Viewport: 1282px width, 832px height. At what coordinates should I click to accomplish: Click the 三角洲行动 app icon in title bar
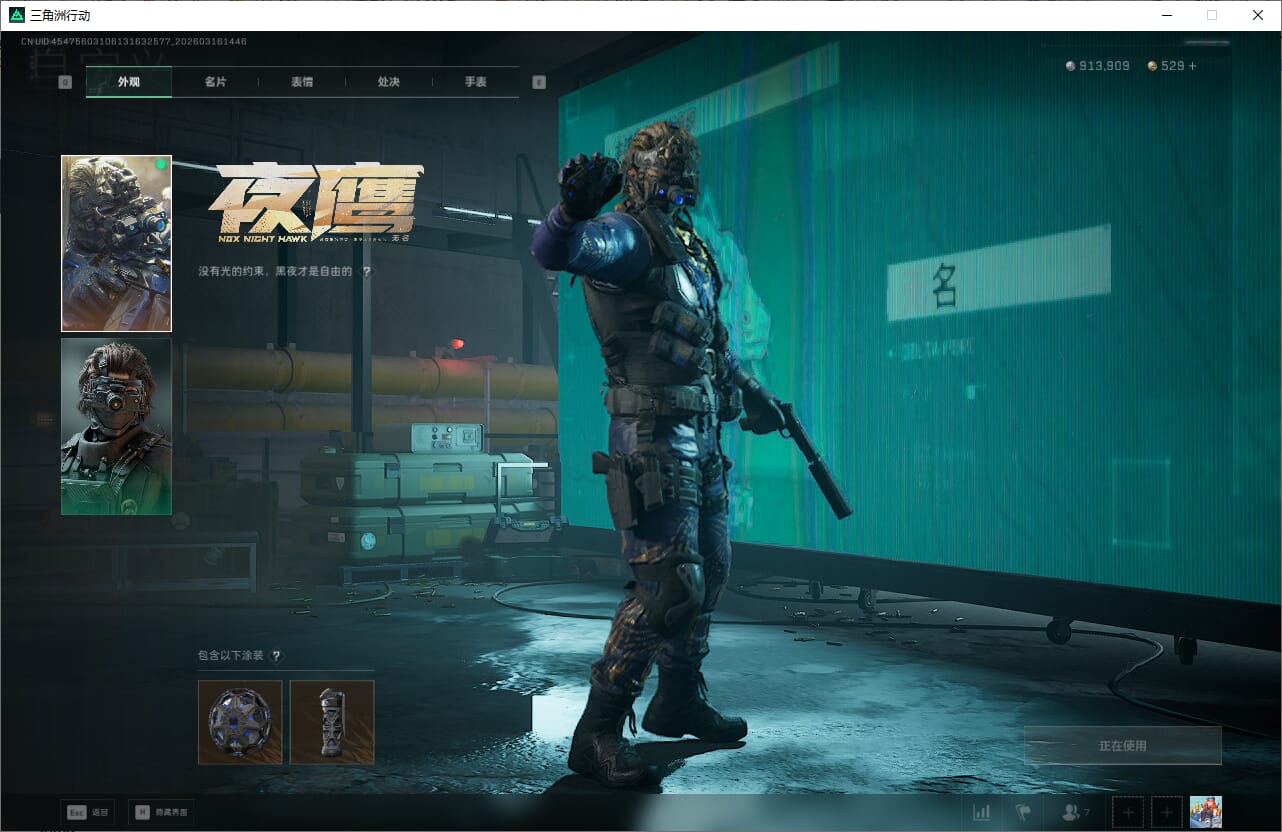pyautogui.click(x=17, y=15)
